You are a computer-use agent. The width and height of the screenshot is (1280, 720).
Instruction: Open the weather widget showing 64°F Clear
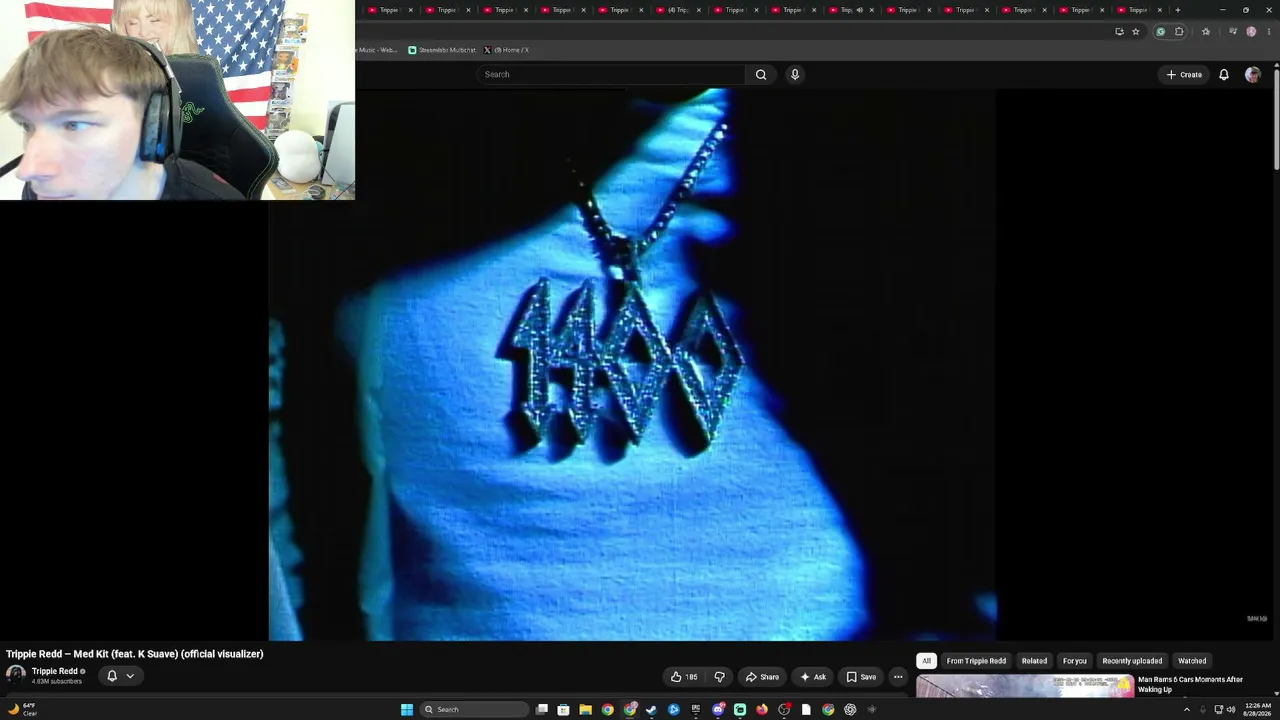tap(22, 710)
